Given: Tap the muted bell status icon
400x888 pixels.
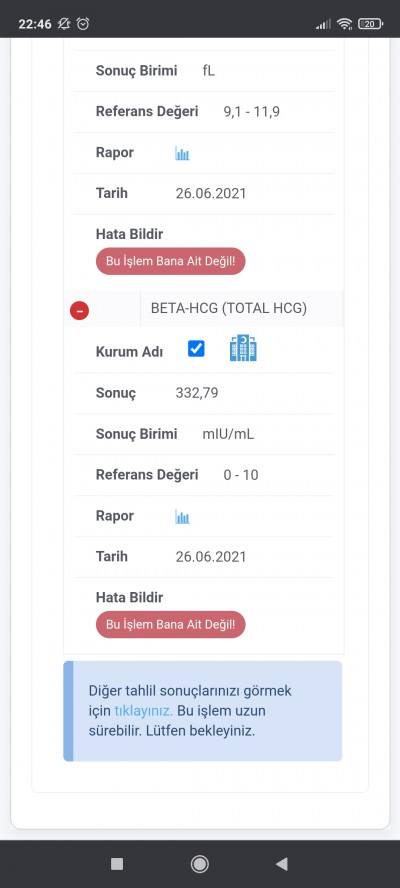Looking at the screenshot, I should click(64, 24).
